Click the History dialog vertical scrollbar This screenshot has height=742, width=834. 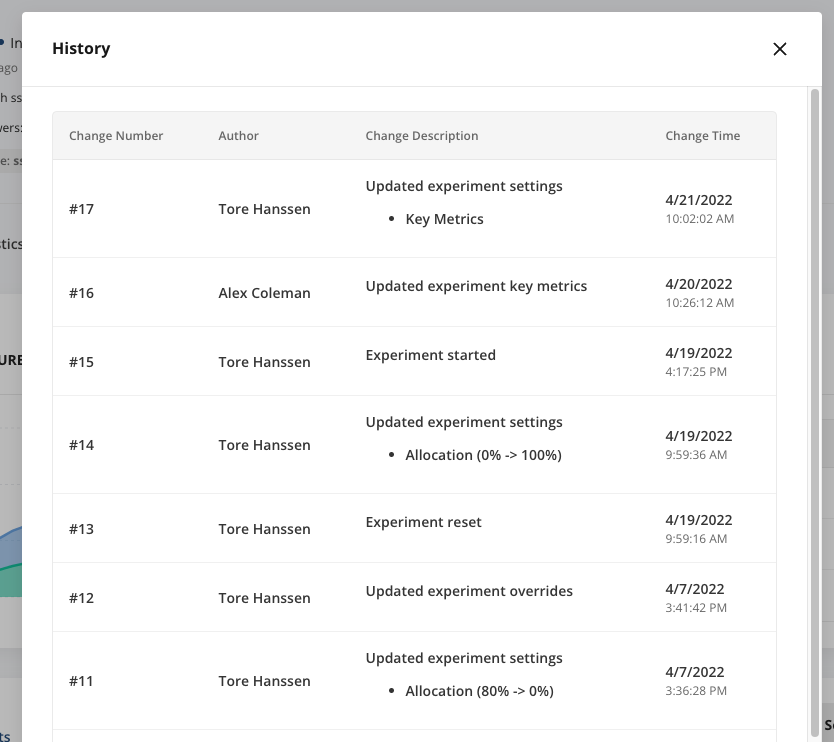point(814,412)
